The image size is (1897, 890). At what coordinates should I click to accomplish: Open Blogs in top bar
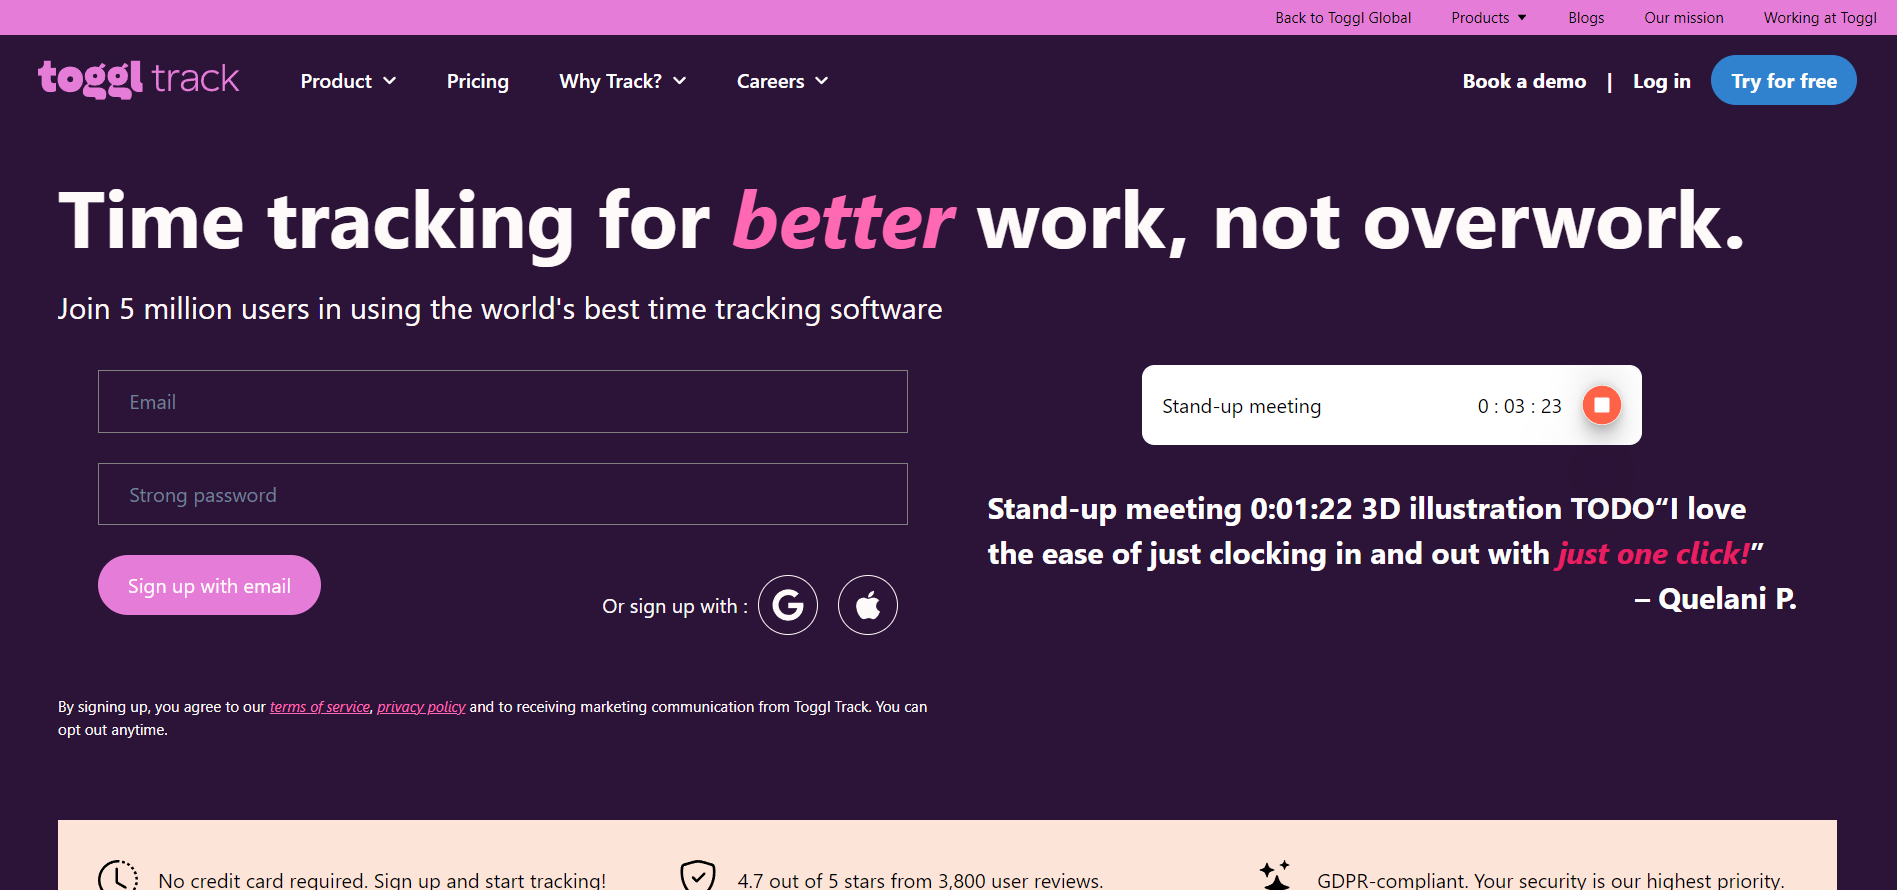tap(1586, 18)
